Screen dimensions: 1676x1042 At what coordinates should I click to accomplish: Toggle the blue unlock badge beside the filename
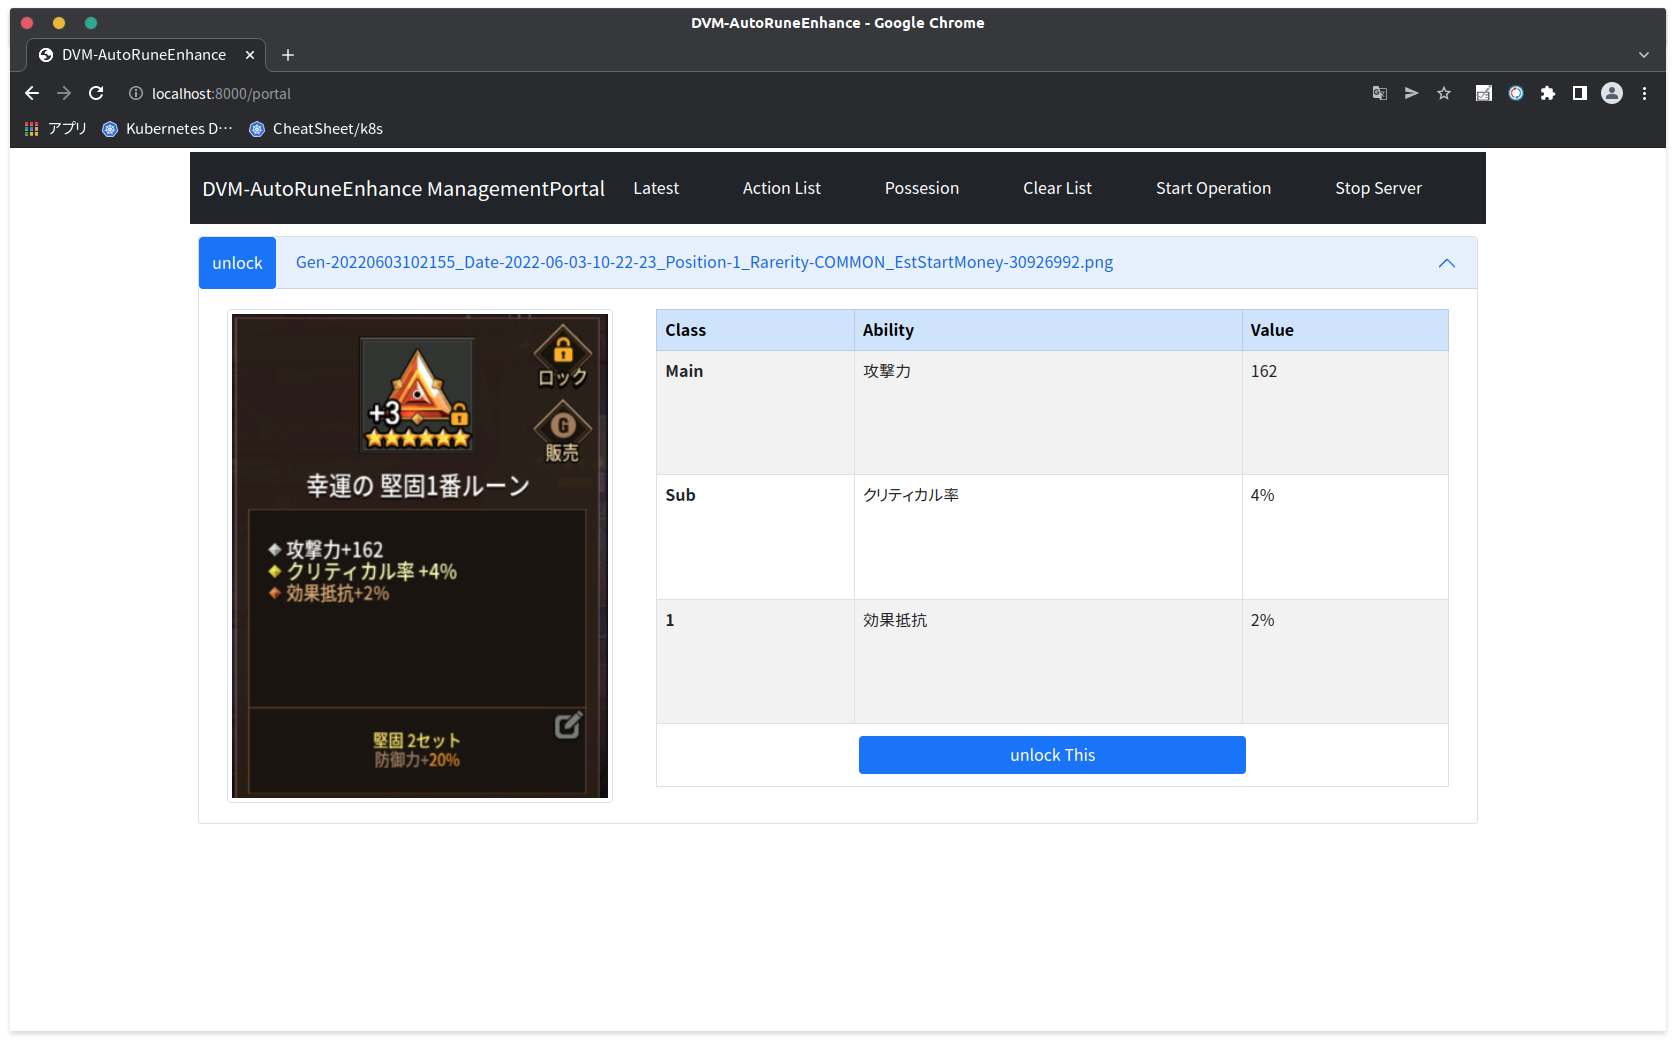point(237,263)
